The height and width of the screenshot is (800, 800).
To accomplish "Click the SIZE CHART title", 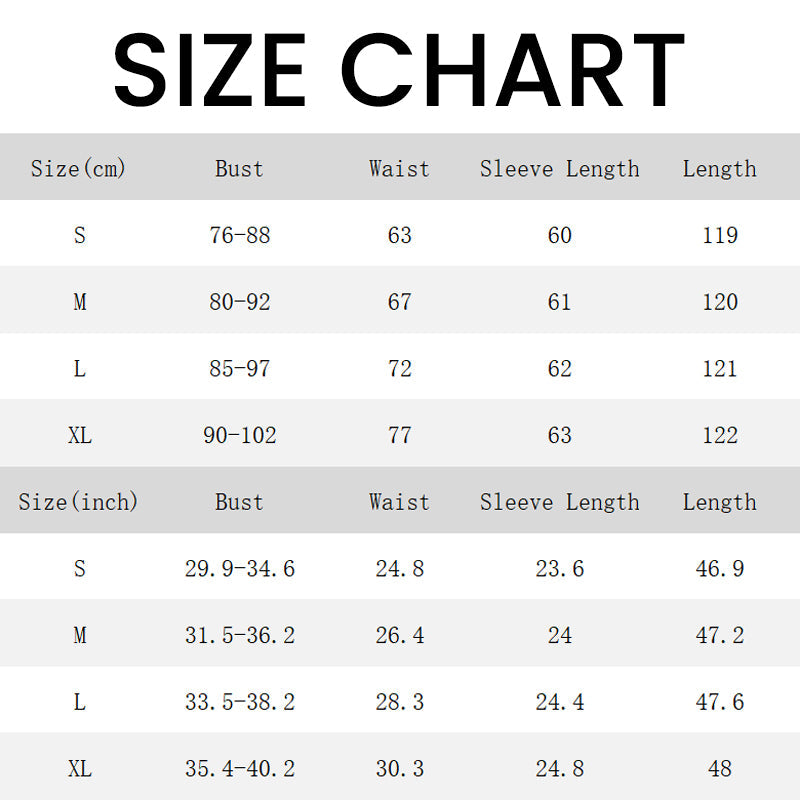I will point(399,68).
